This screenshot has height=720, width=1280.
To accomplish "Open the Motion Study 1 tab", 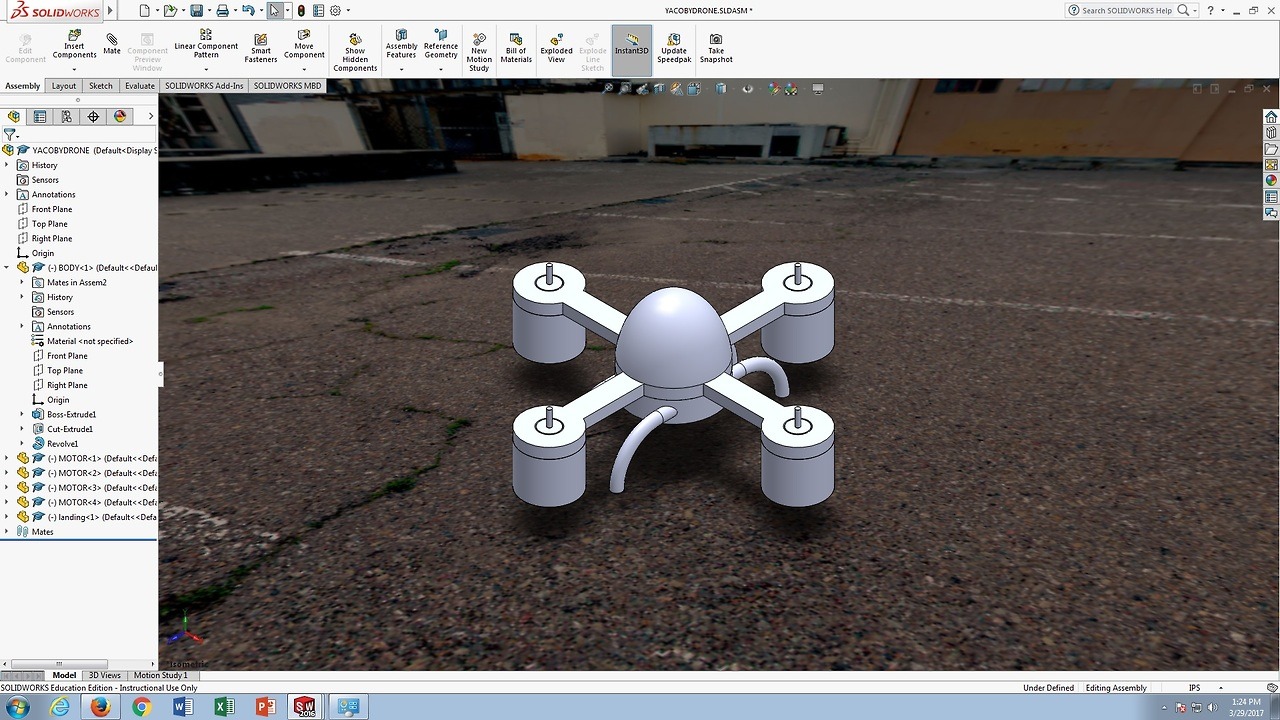I will (x=160, y=675).
